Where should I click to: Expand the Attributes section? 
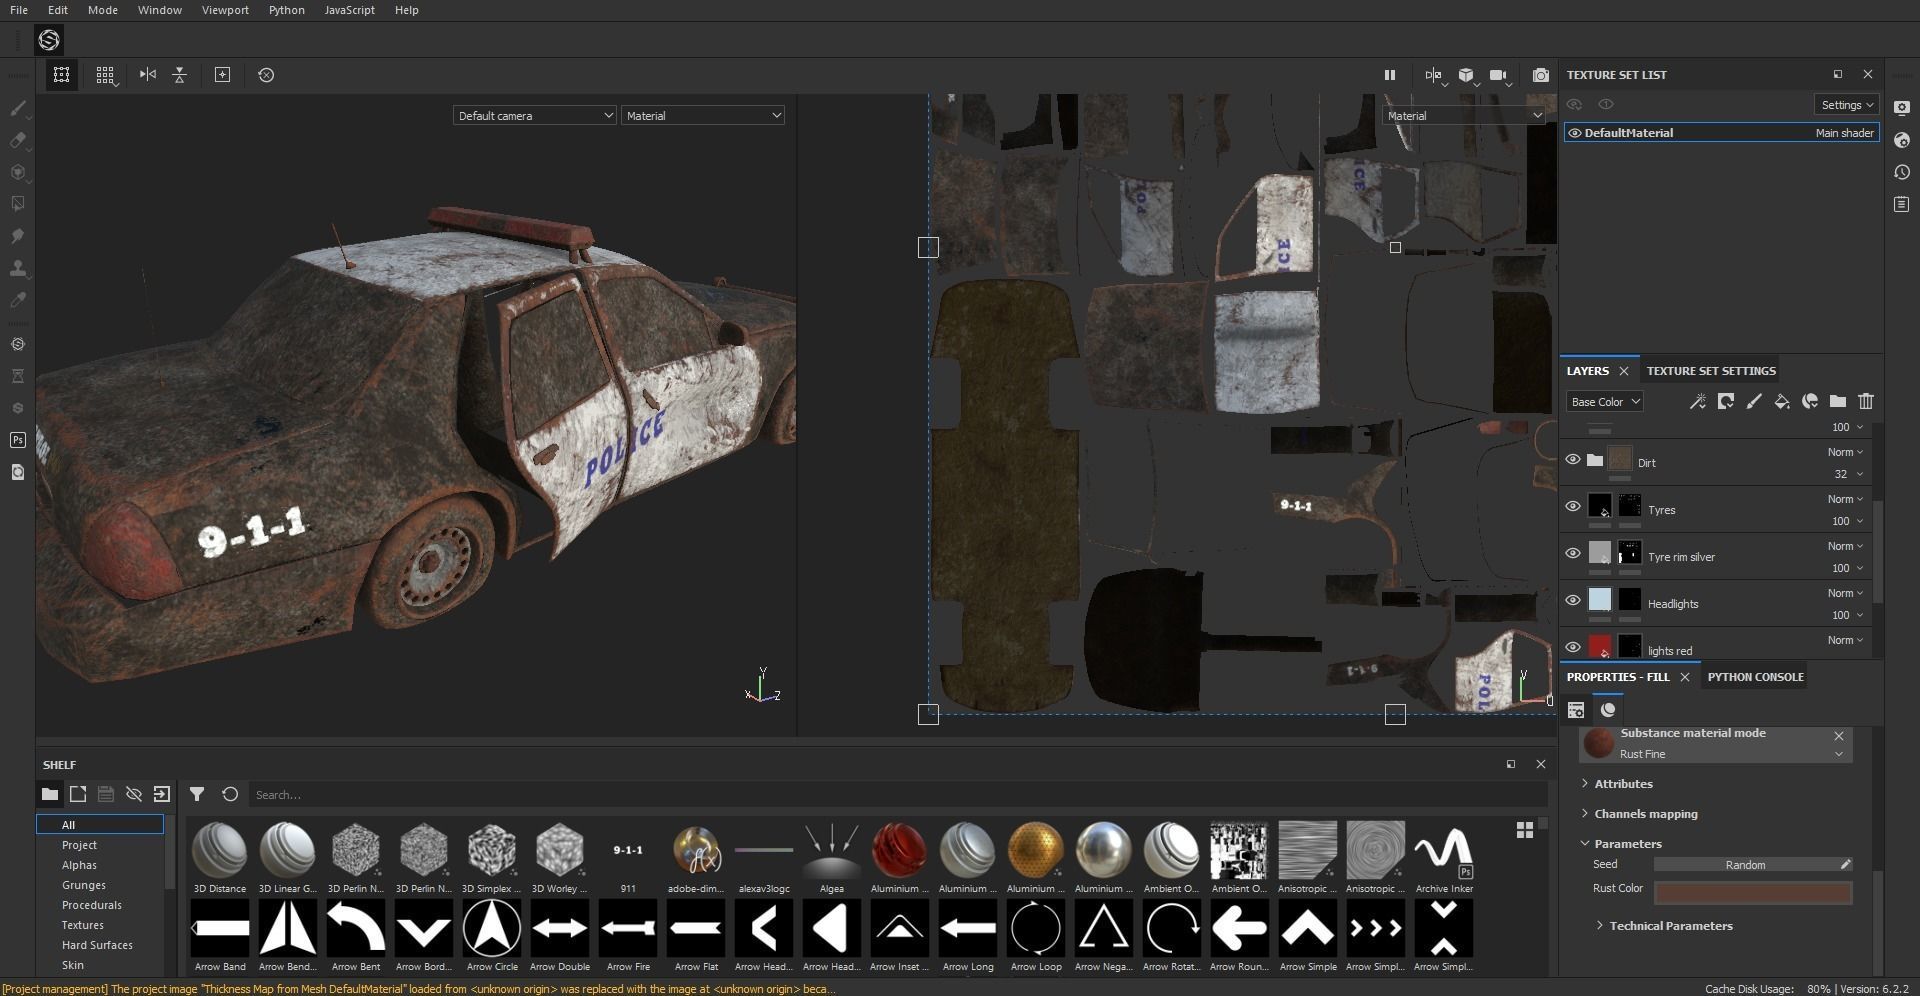pyautogui.click(x=1616, y=784)
